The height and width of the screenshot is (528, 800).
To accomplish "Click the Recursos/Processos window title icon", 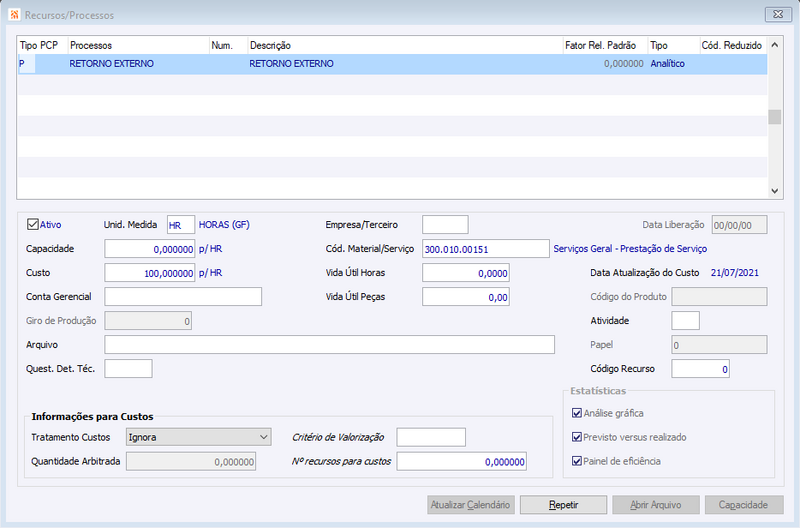I will point(12,15).
